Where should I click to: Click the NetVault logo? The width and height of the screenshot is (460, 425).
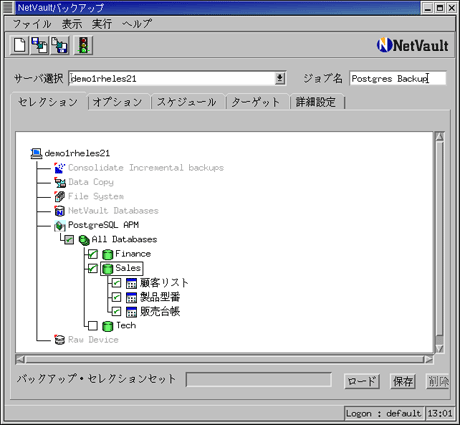413,45
